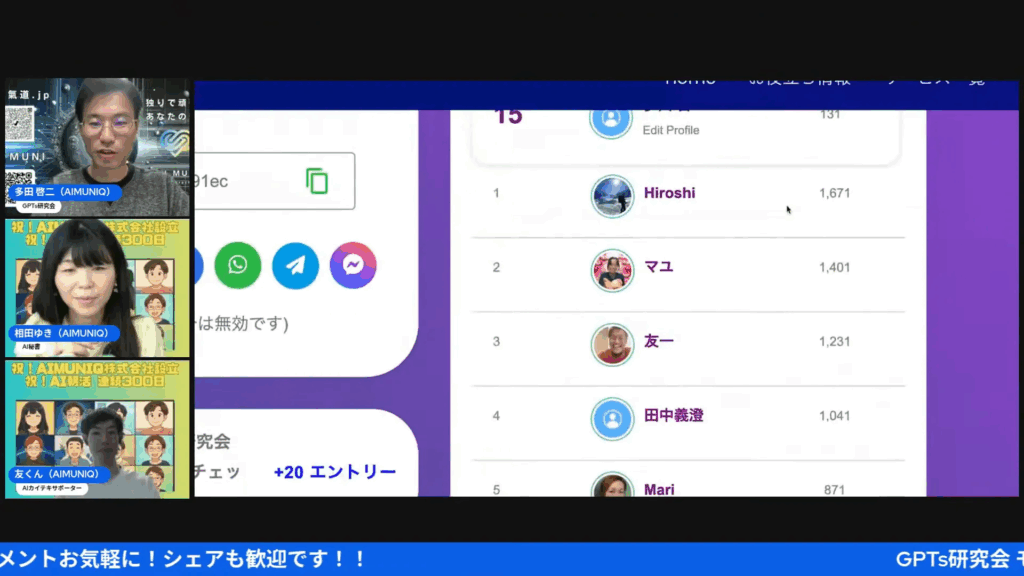Viewport: 1024px width, 576px height.
Task: Click the rank 15 user's avatar icon
Action: (611, 121)
